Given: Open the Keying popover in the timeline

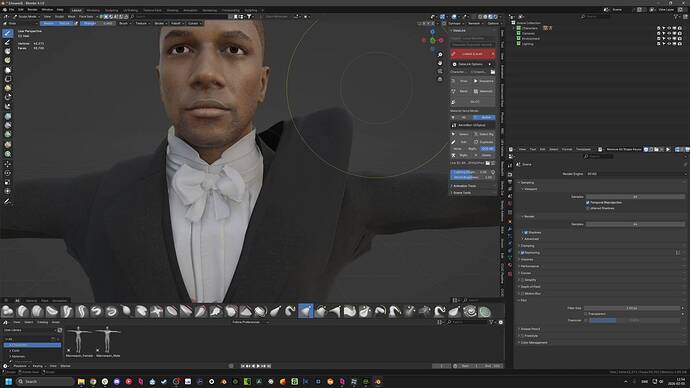Looking at the screenshot, I should (x=39, y=366).
